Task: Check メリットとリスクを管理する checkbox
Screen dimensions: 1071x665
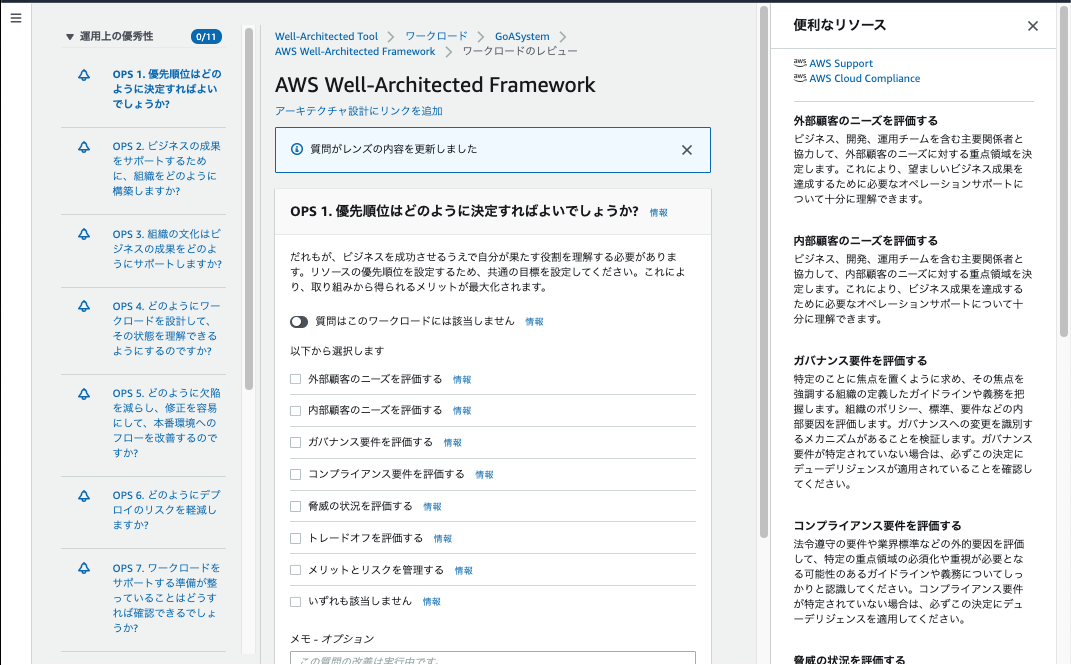Action: point(295,570)
